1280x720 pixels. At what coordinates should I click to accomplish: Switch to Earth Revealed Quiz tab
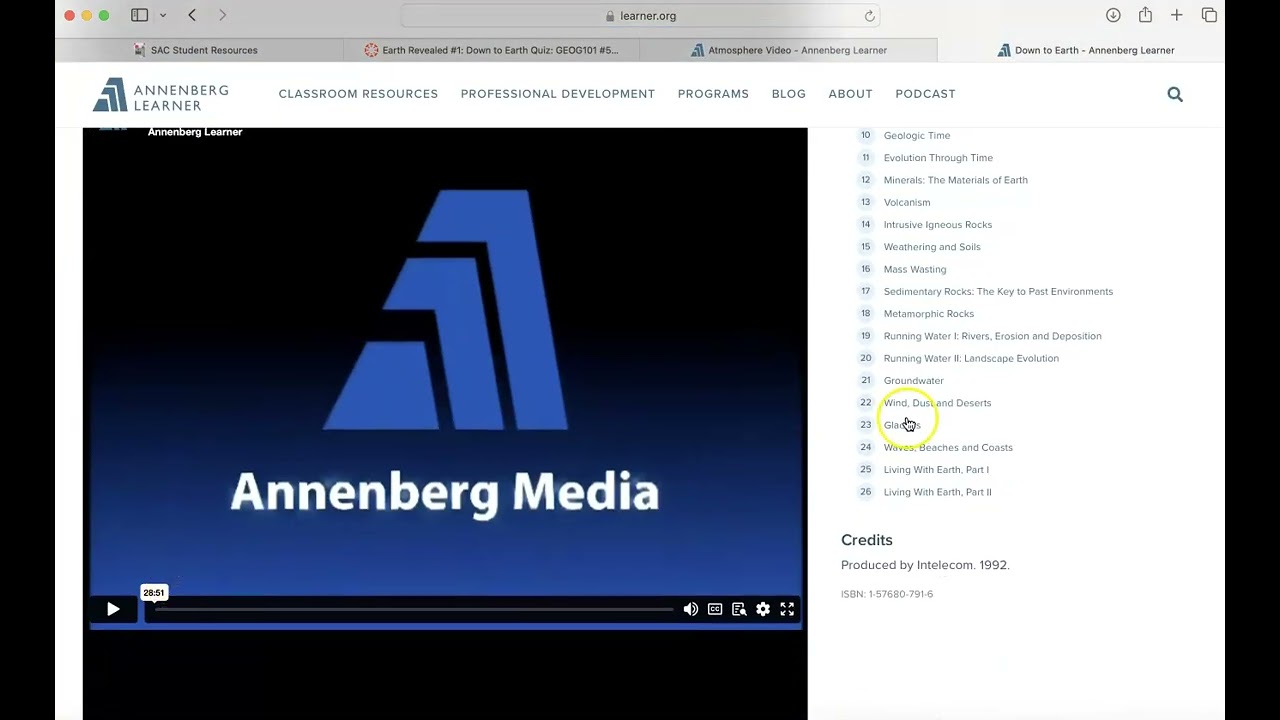pos(491,50)
